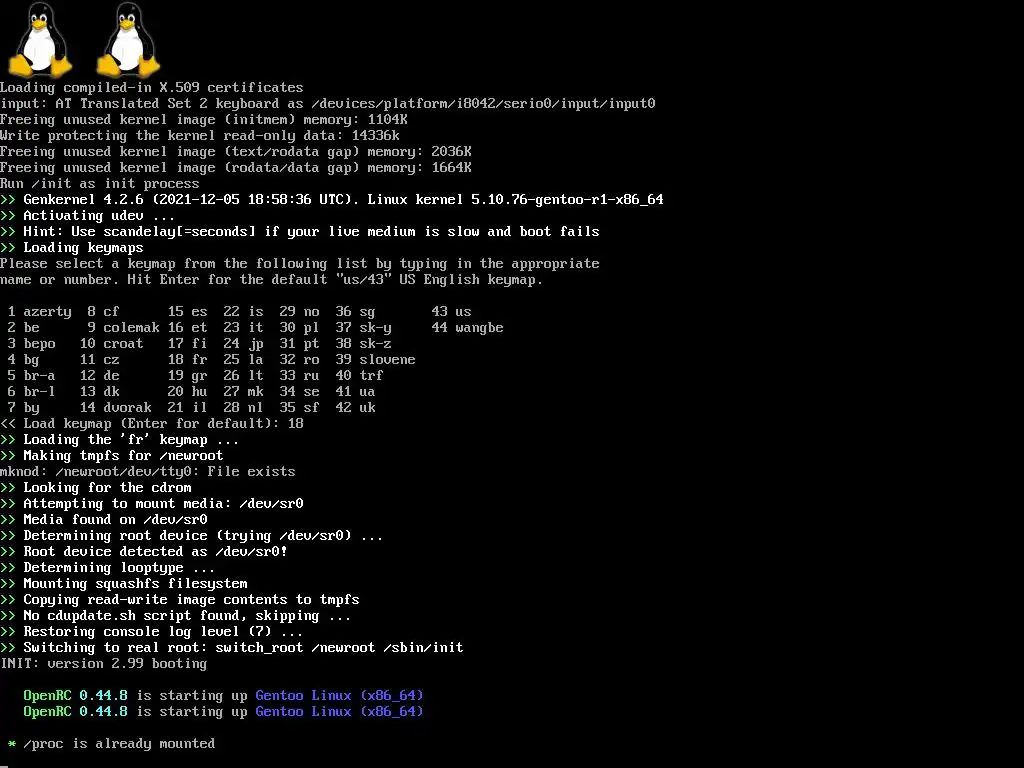The image size is (1024, 768).
Task: Click 'Attempting to mount media: /dev/sr0' line
Action: coord(152,504)
